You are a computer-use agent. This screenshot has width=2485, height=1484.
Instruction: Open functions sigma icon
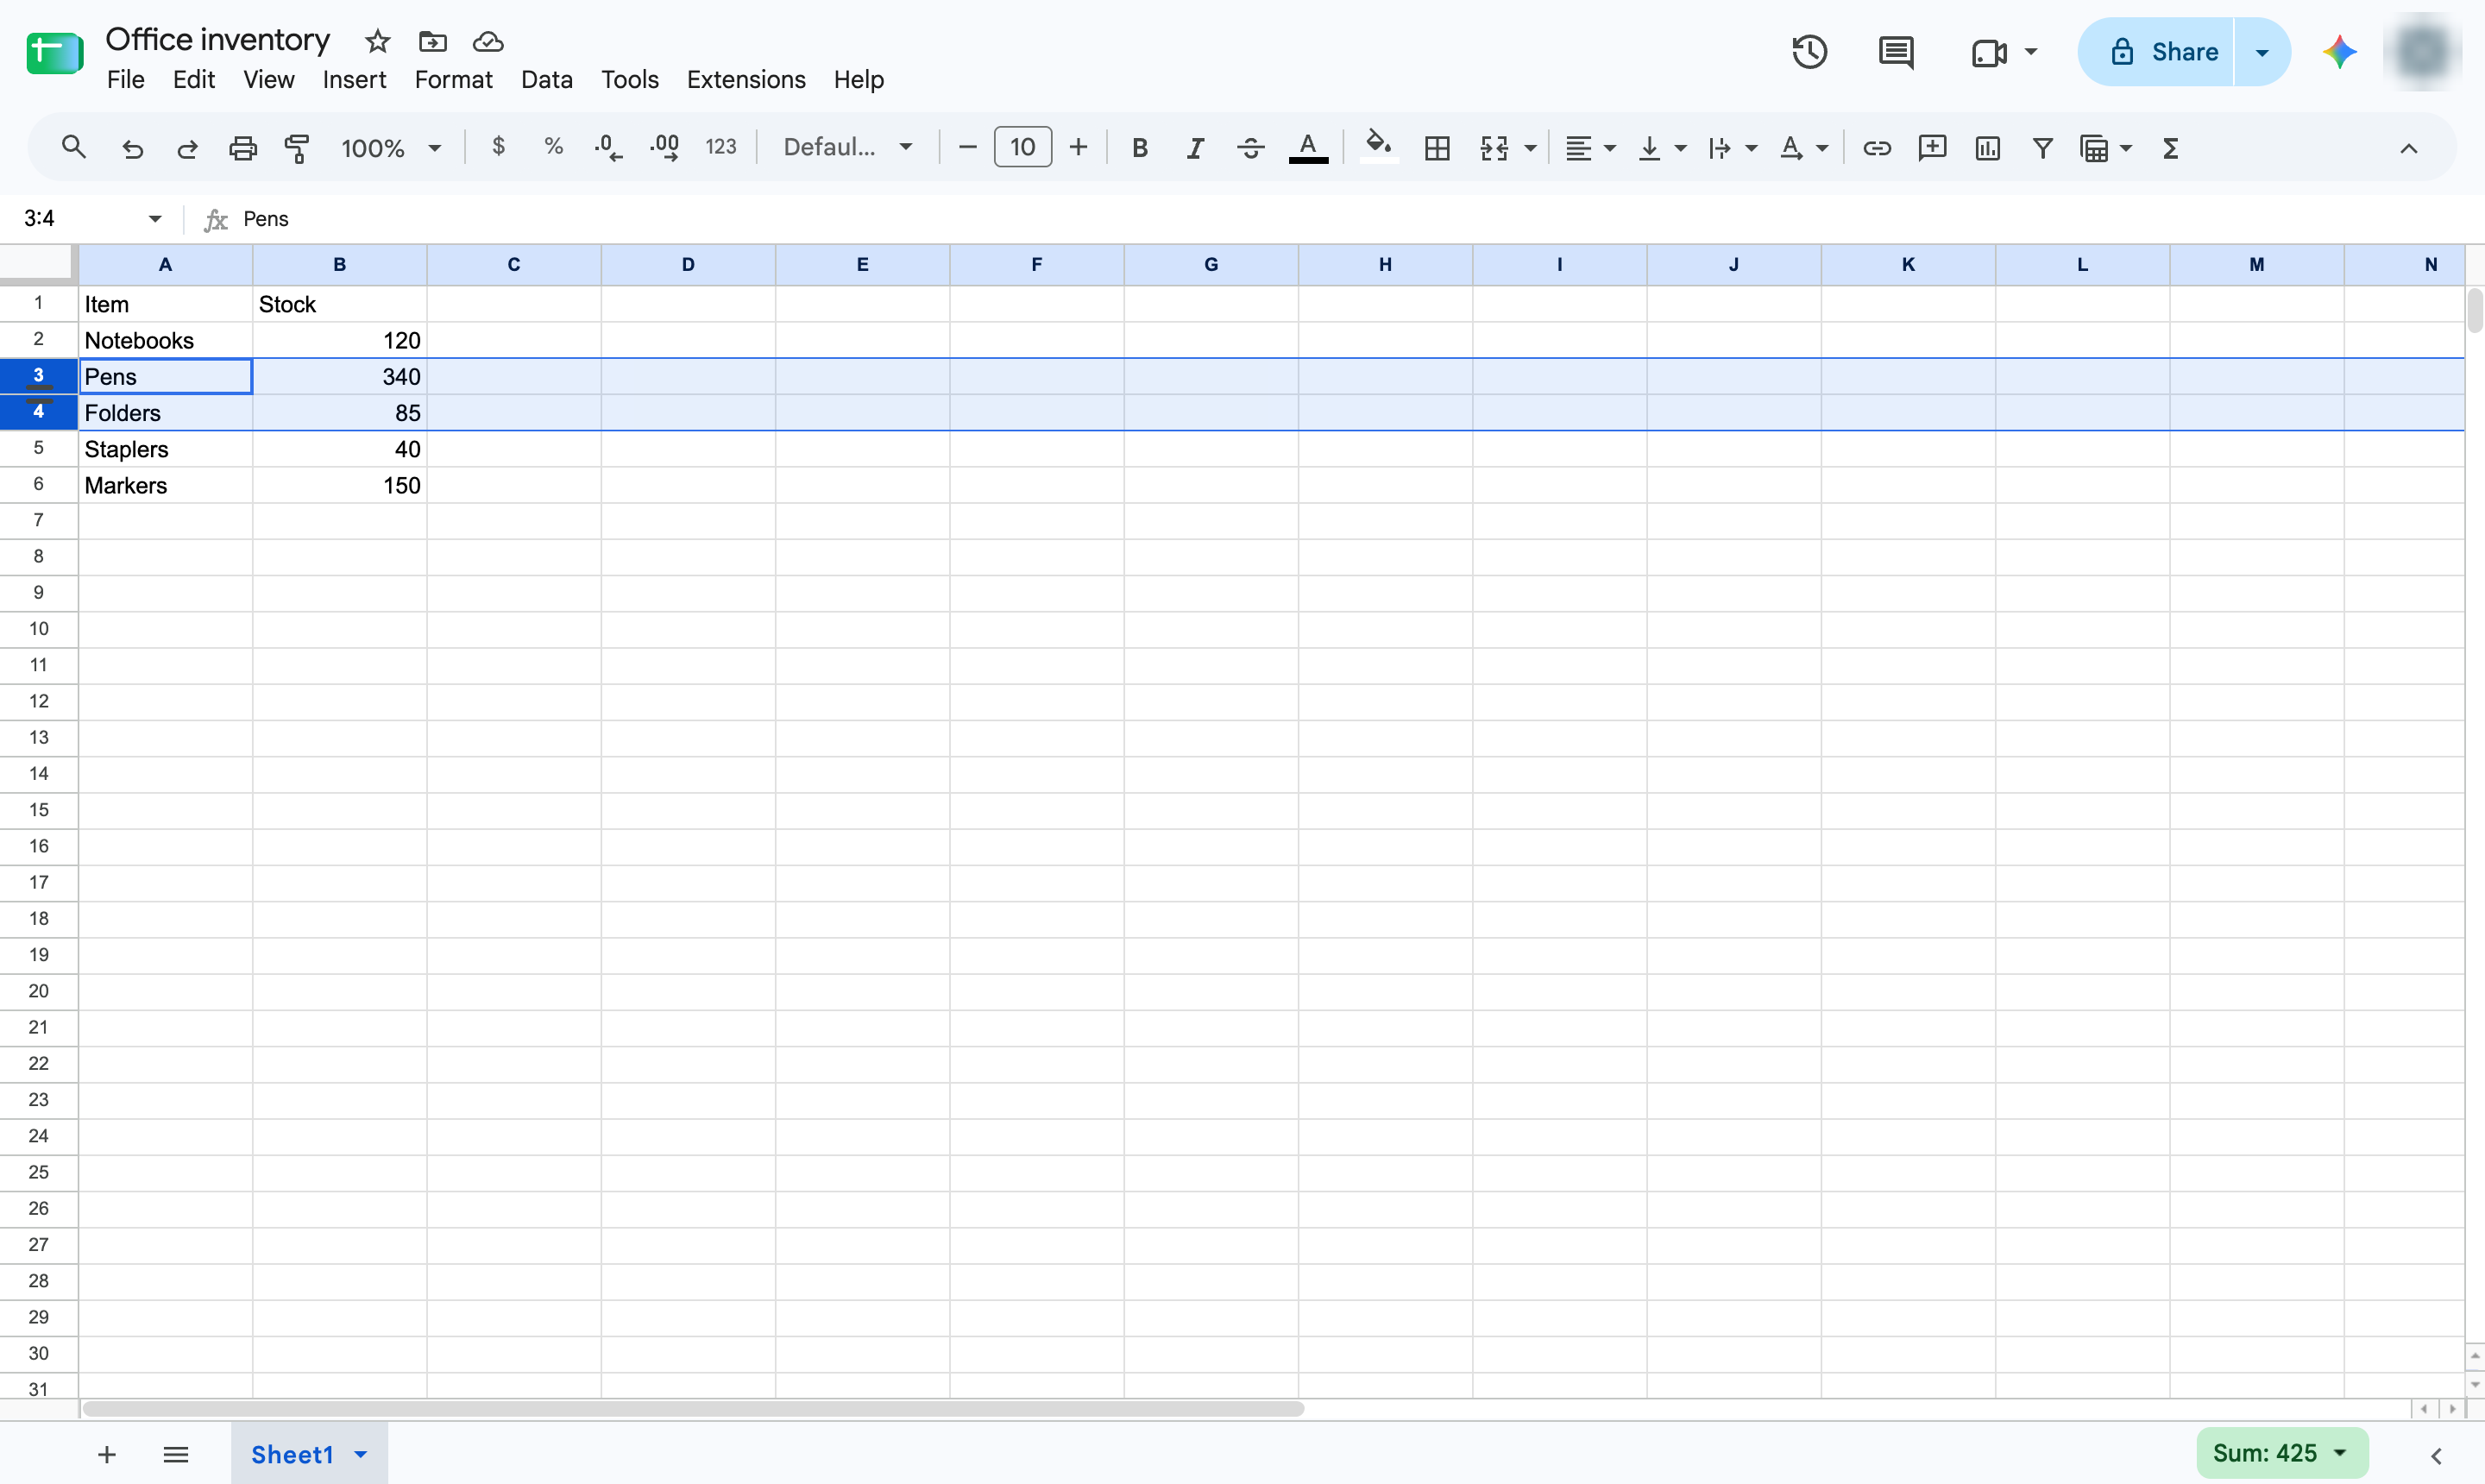2170,148
